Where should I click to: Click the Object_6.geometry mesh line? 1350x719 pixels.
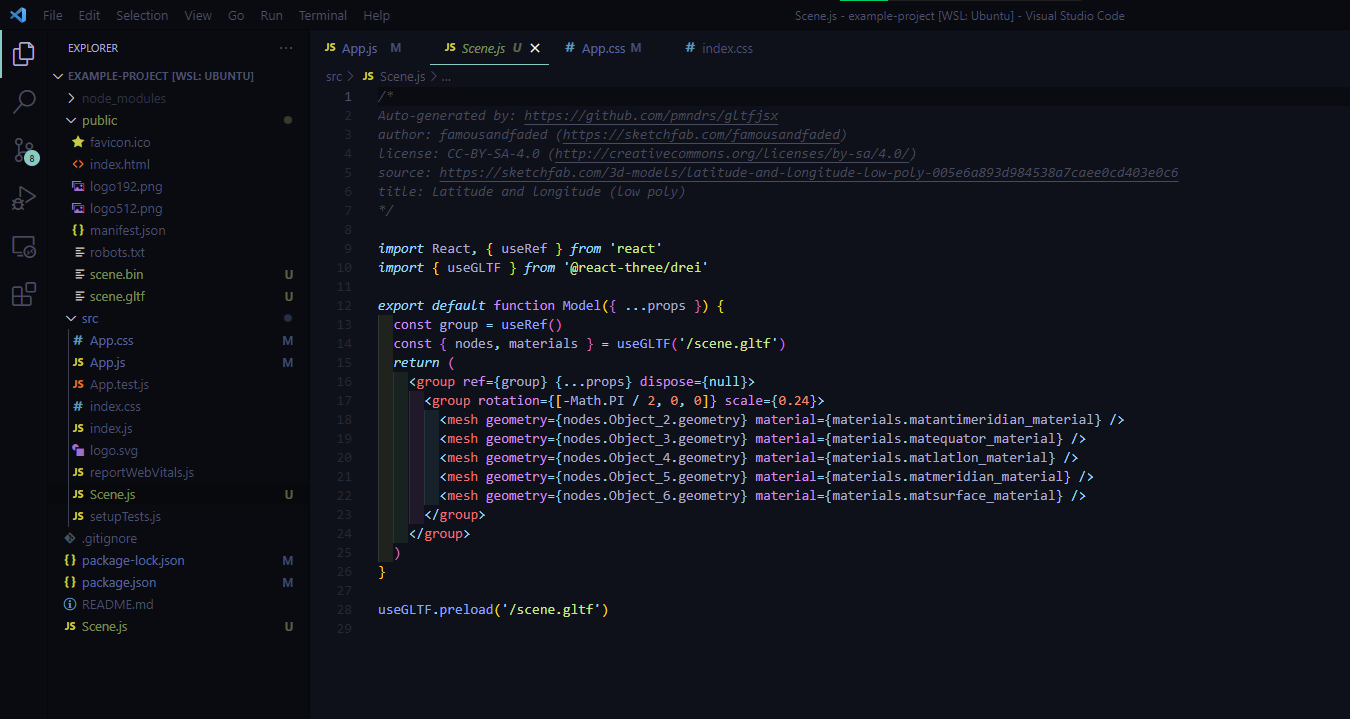pyautogui.click(x=763, y=495)
